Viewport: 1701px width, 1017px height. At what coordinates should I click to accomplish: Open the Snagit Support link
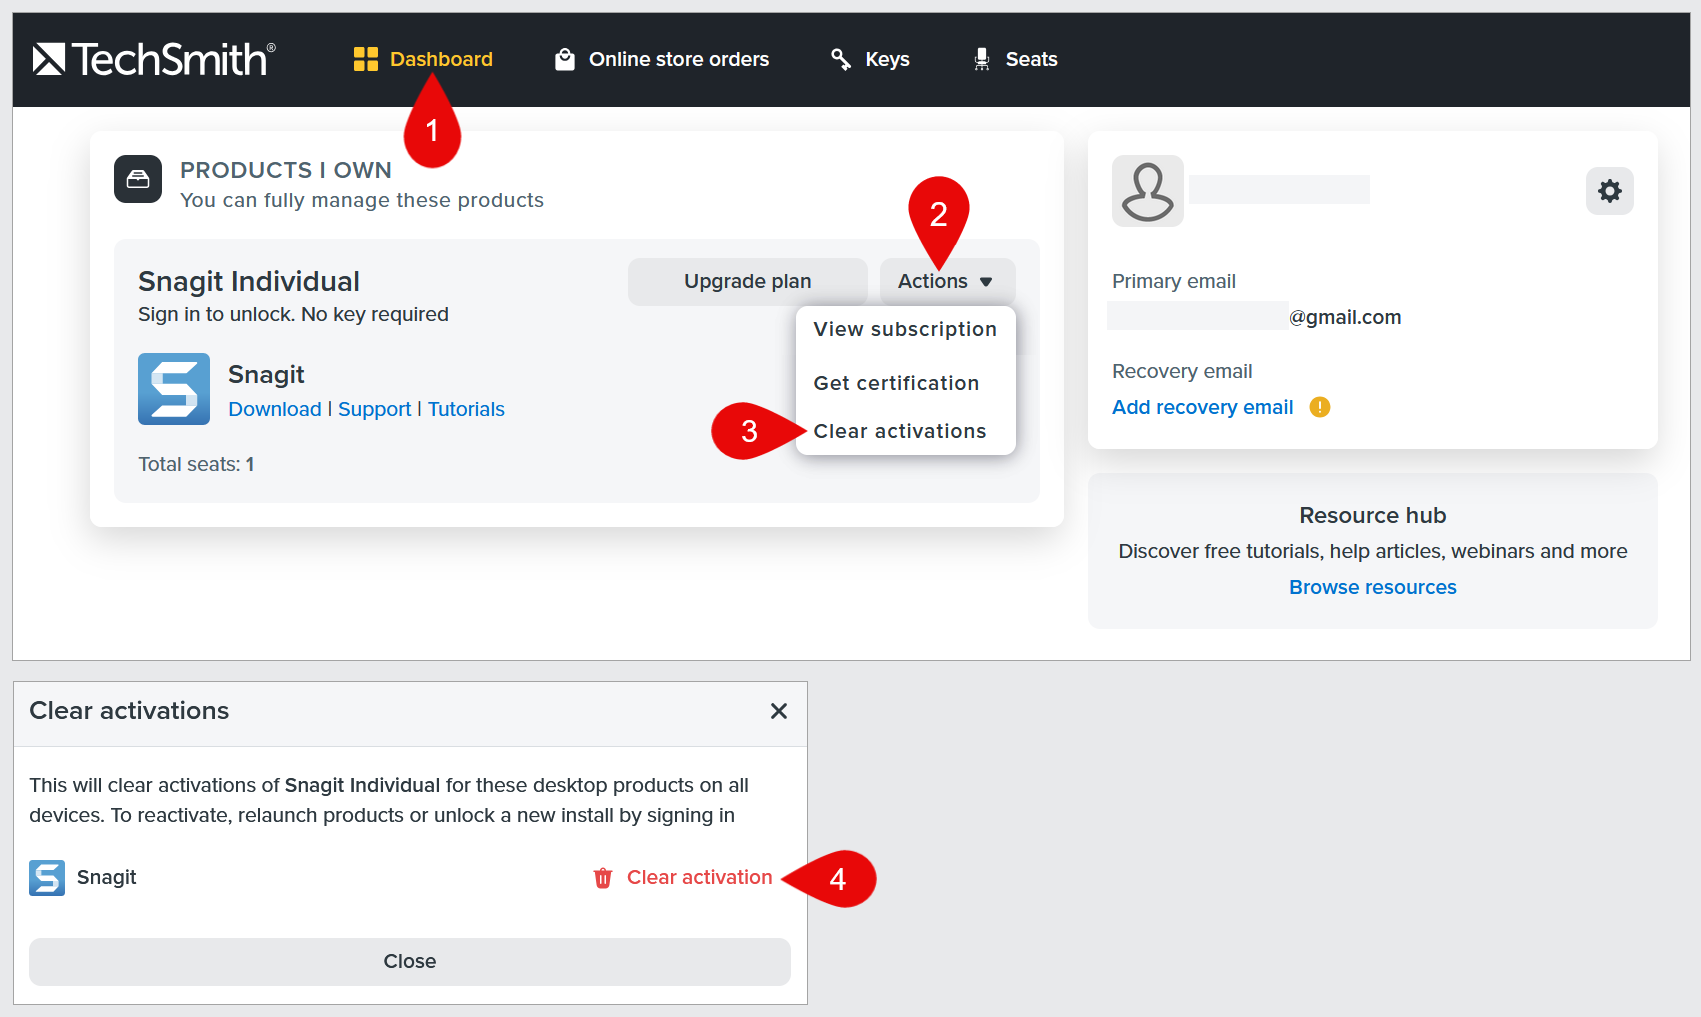pyautogui.click(x=375, y=409)
